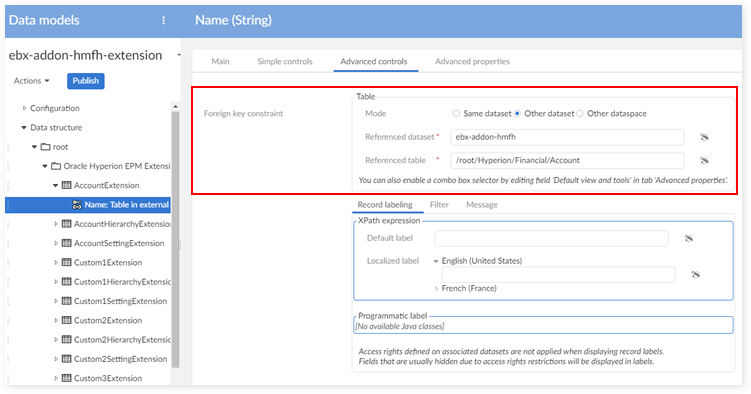Image resolution: width=751 pixels, height=394 pixels.
Task: Switch to the Advanced properties tab
Action: coord(472,61)
